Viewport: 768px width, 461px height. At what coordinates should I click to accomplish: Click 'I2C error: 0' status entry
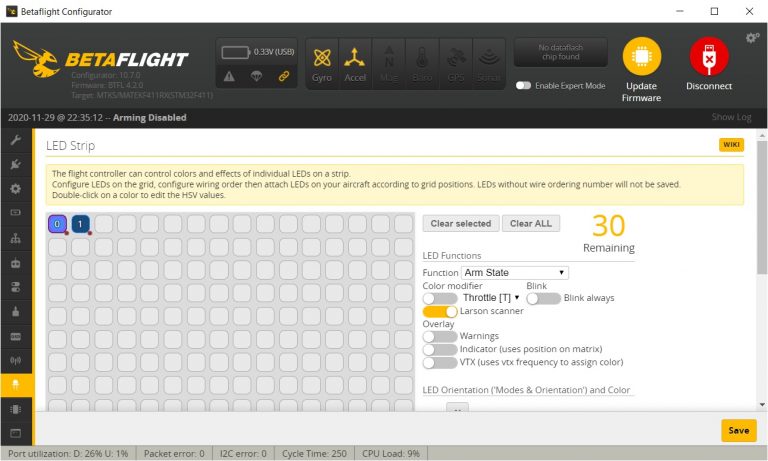[x=243, y=454]
